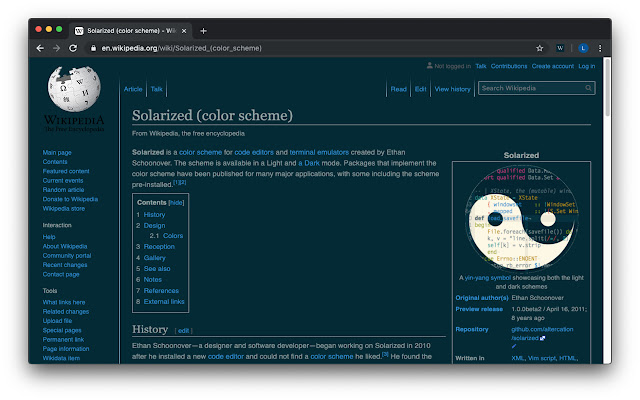Click the browser forward arrow

pos(56,48)
